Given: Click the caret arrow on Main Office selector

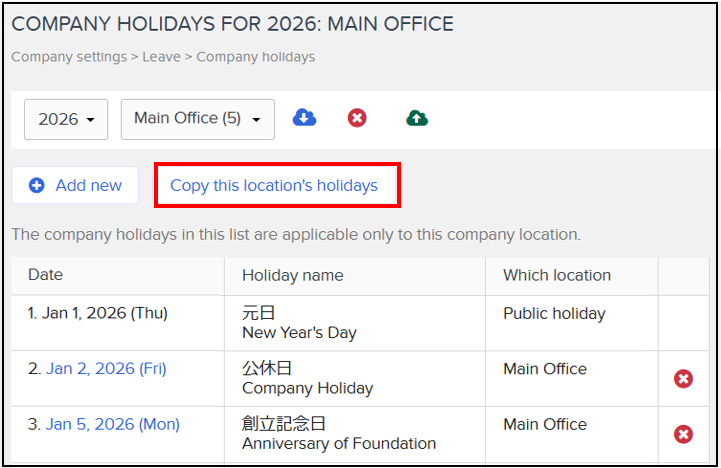Looking at the screenshot, I should click(x=257, y=120).
